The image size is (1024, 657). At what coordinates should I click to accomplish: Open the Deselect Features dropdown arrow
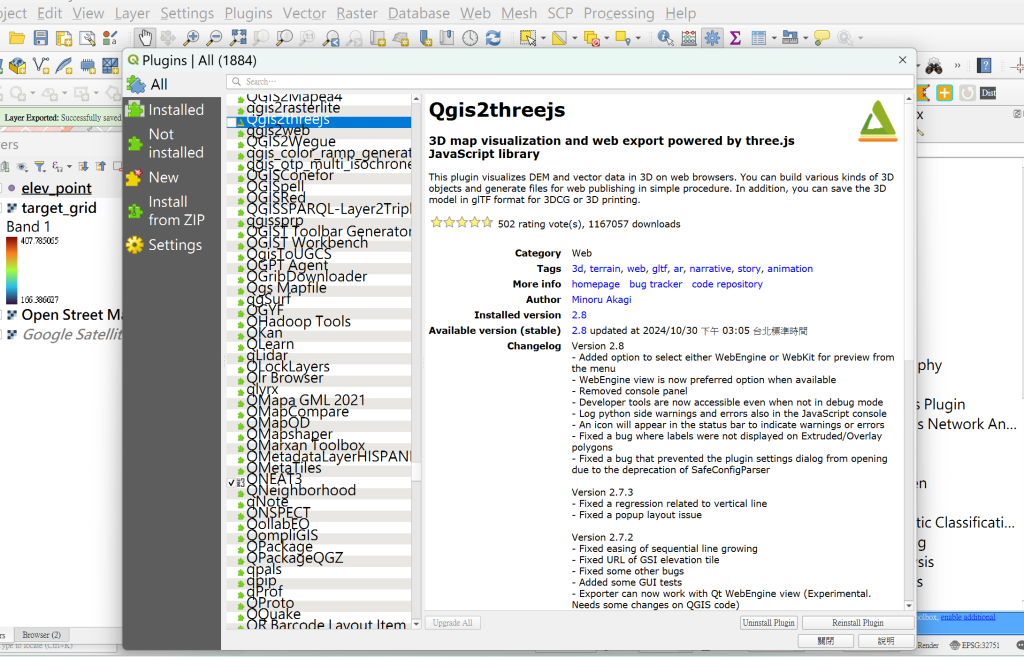[607, 38]
